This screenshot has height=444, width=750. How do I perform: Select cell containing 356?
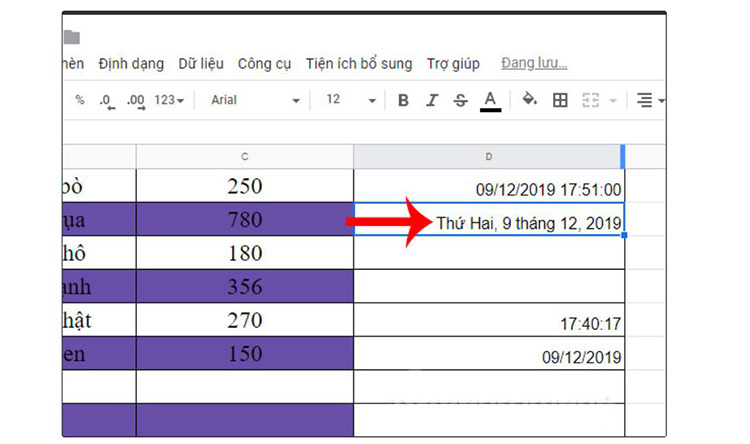[244, 286]
